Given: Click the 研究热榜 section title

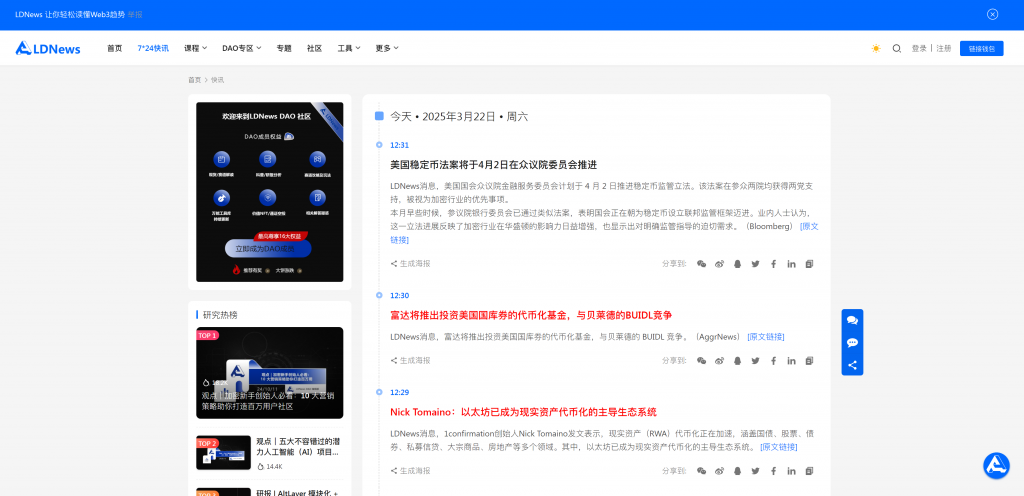Looking at the screenshot, I should (x=220, y=315).
